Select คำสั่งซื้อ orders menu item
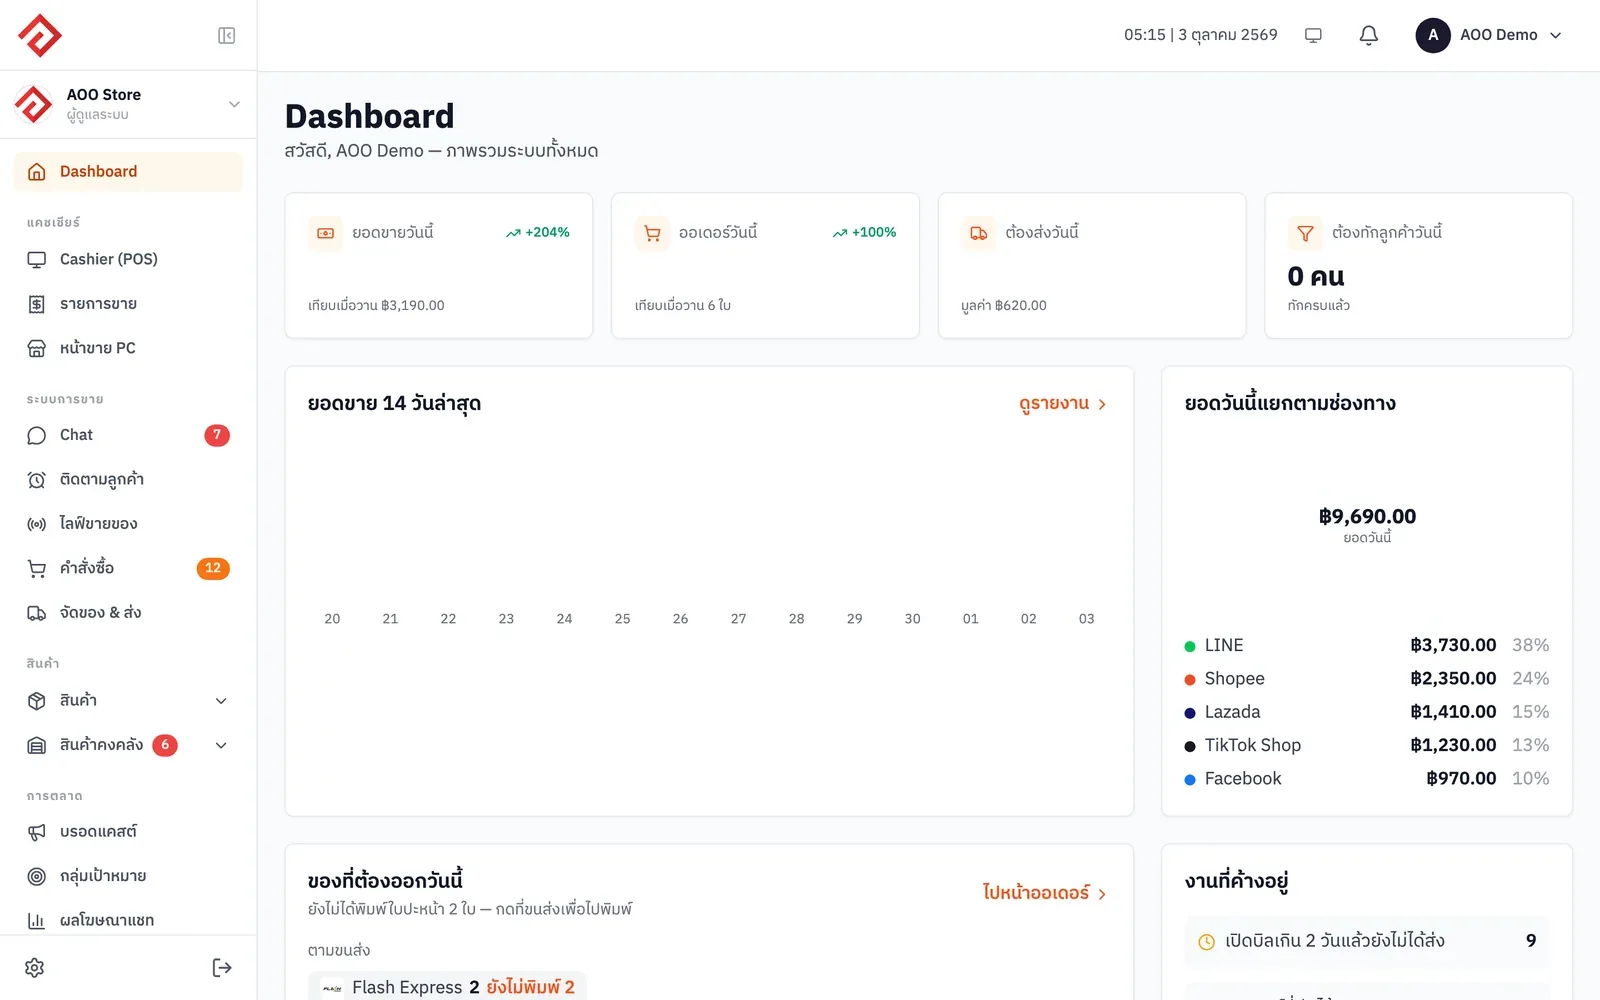This screenshot has height=1000, width=1600. (128, 568)
